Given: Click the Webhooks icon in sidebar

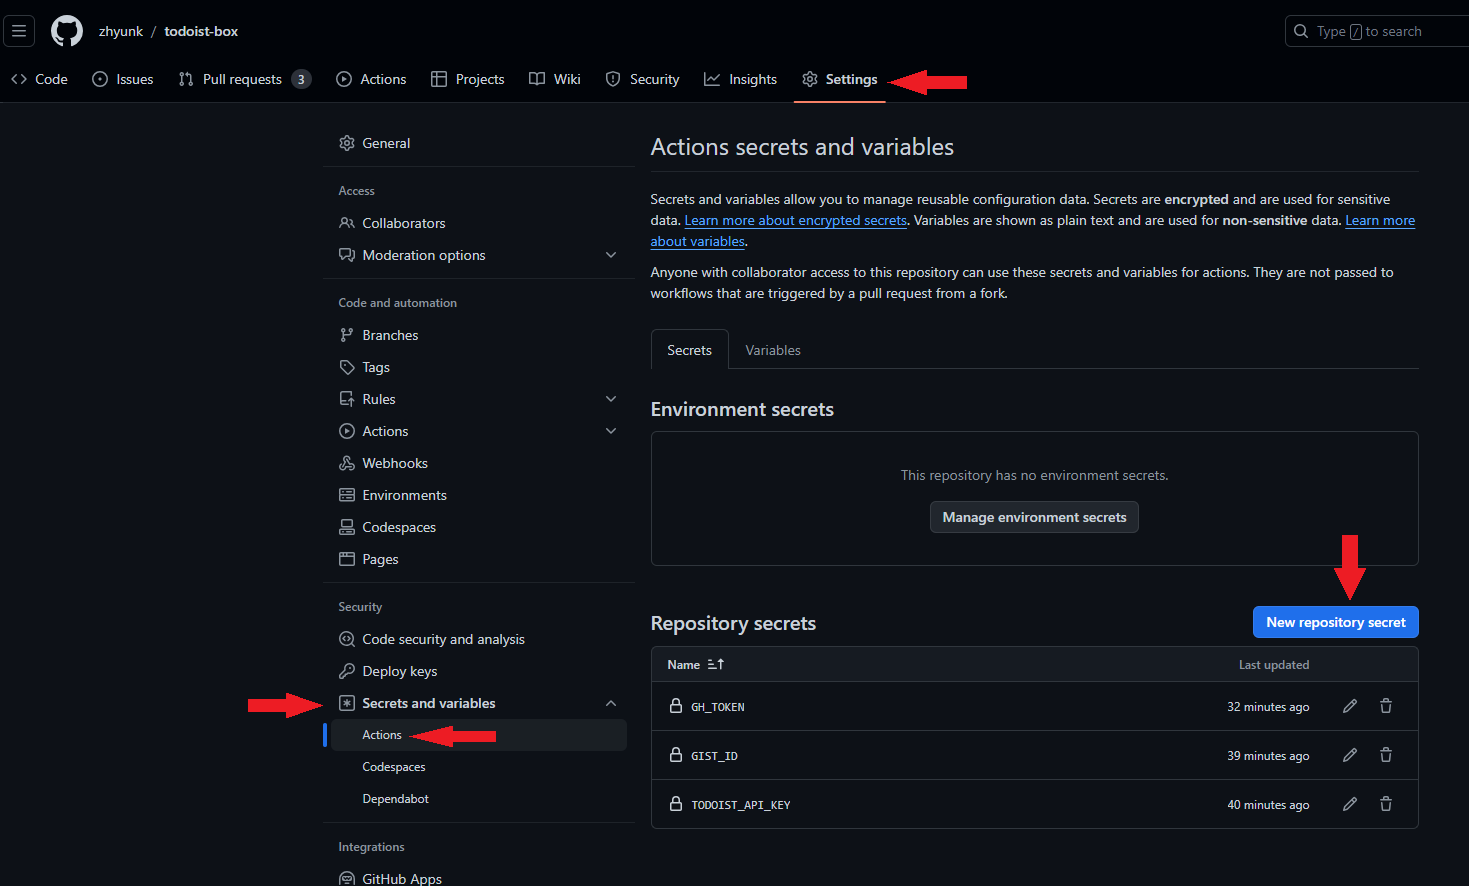Looking at the screenshot, I should 347,463.
